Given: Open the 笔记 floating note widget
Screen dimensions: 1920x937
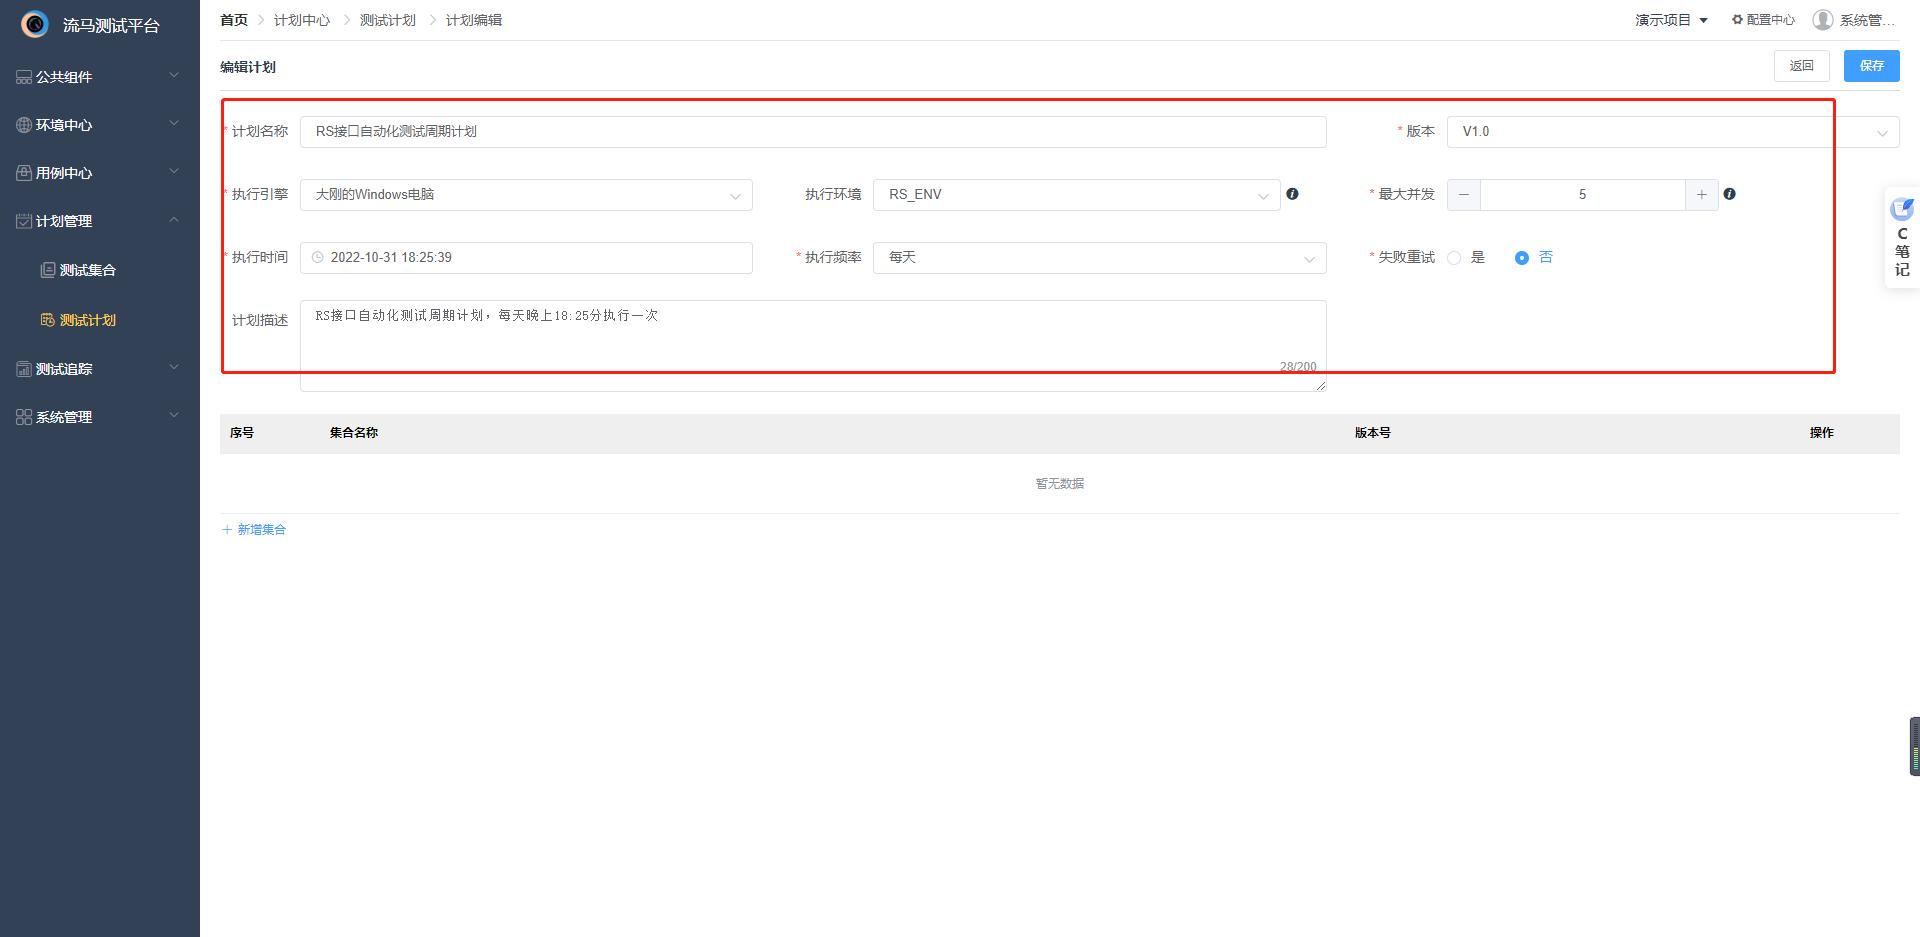Looking at the screenshot, I should coord(1901,238).
